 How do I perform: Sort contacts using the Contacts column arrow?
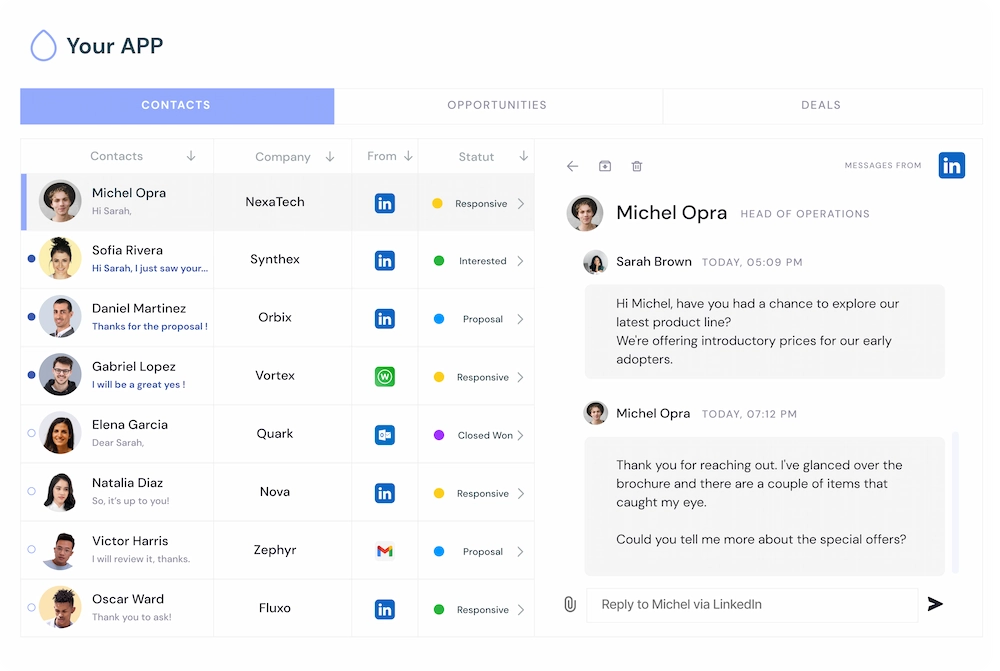pyautogui.click(x=190, y=157)
